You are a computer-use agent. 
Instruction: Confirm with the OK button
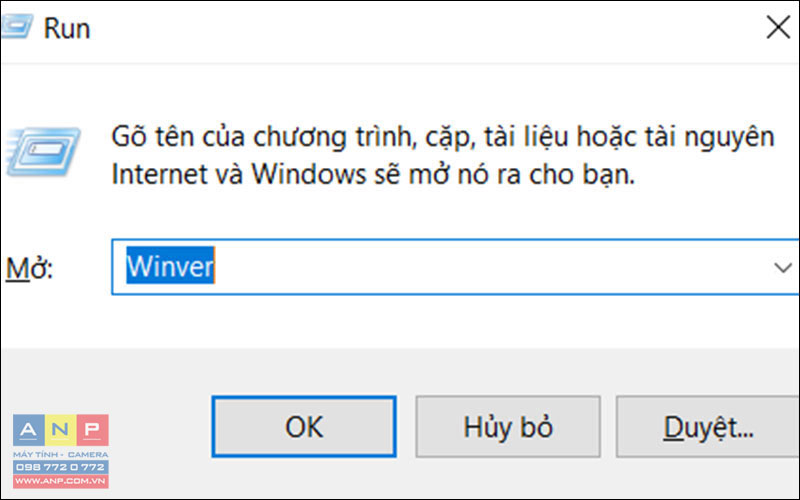[304, 427]
